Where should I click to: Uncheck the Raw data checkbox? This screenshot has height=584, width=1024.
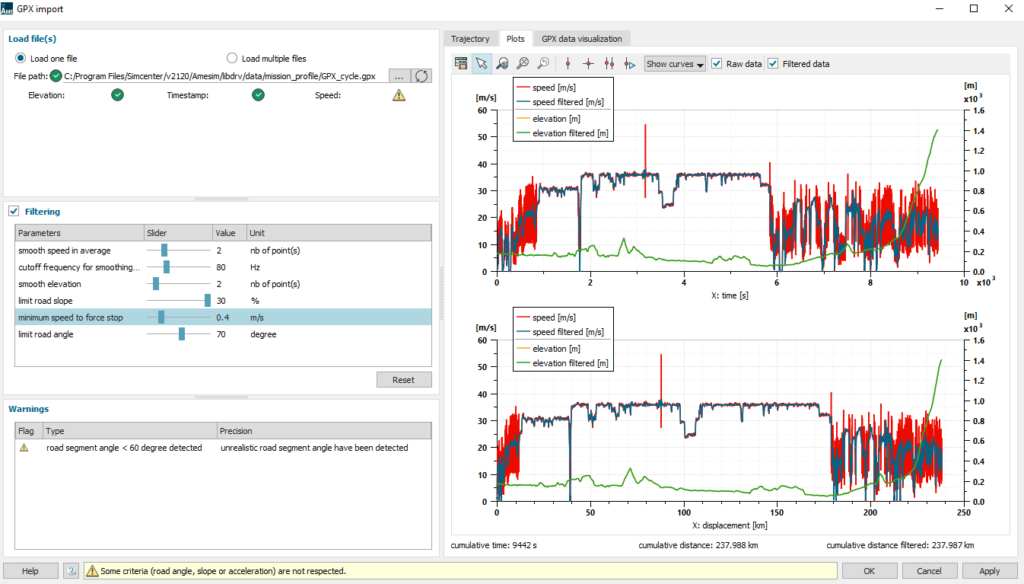(717, 63)
